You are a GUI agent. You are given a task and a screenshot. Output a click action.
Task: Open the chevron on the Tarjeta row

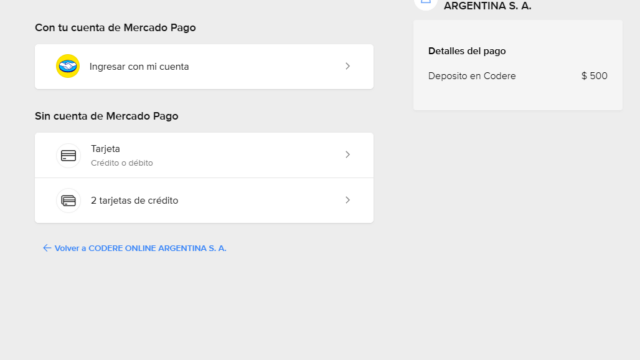click(x=348, y=155)
